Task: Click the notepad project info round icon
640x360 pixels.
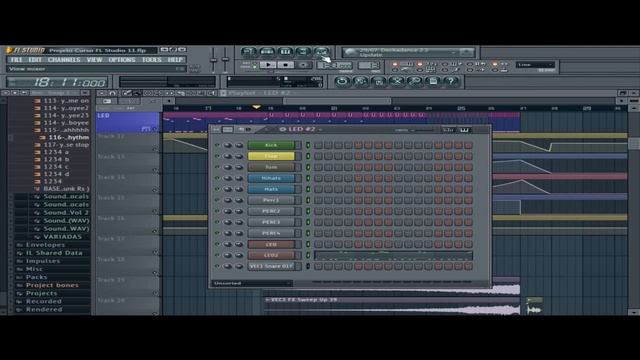Action: 433,81
